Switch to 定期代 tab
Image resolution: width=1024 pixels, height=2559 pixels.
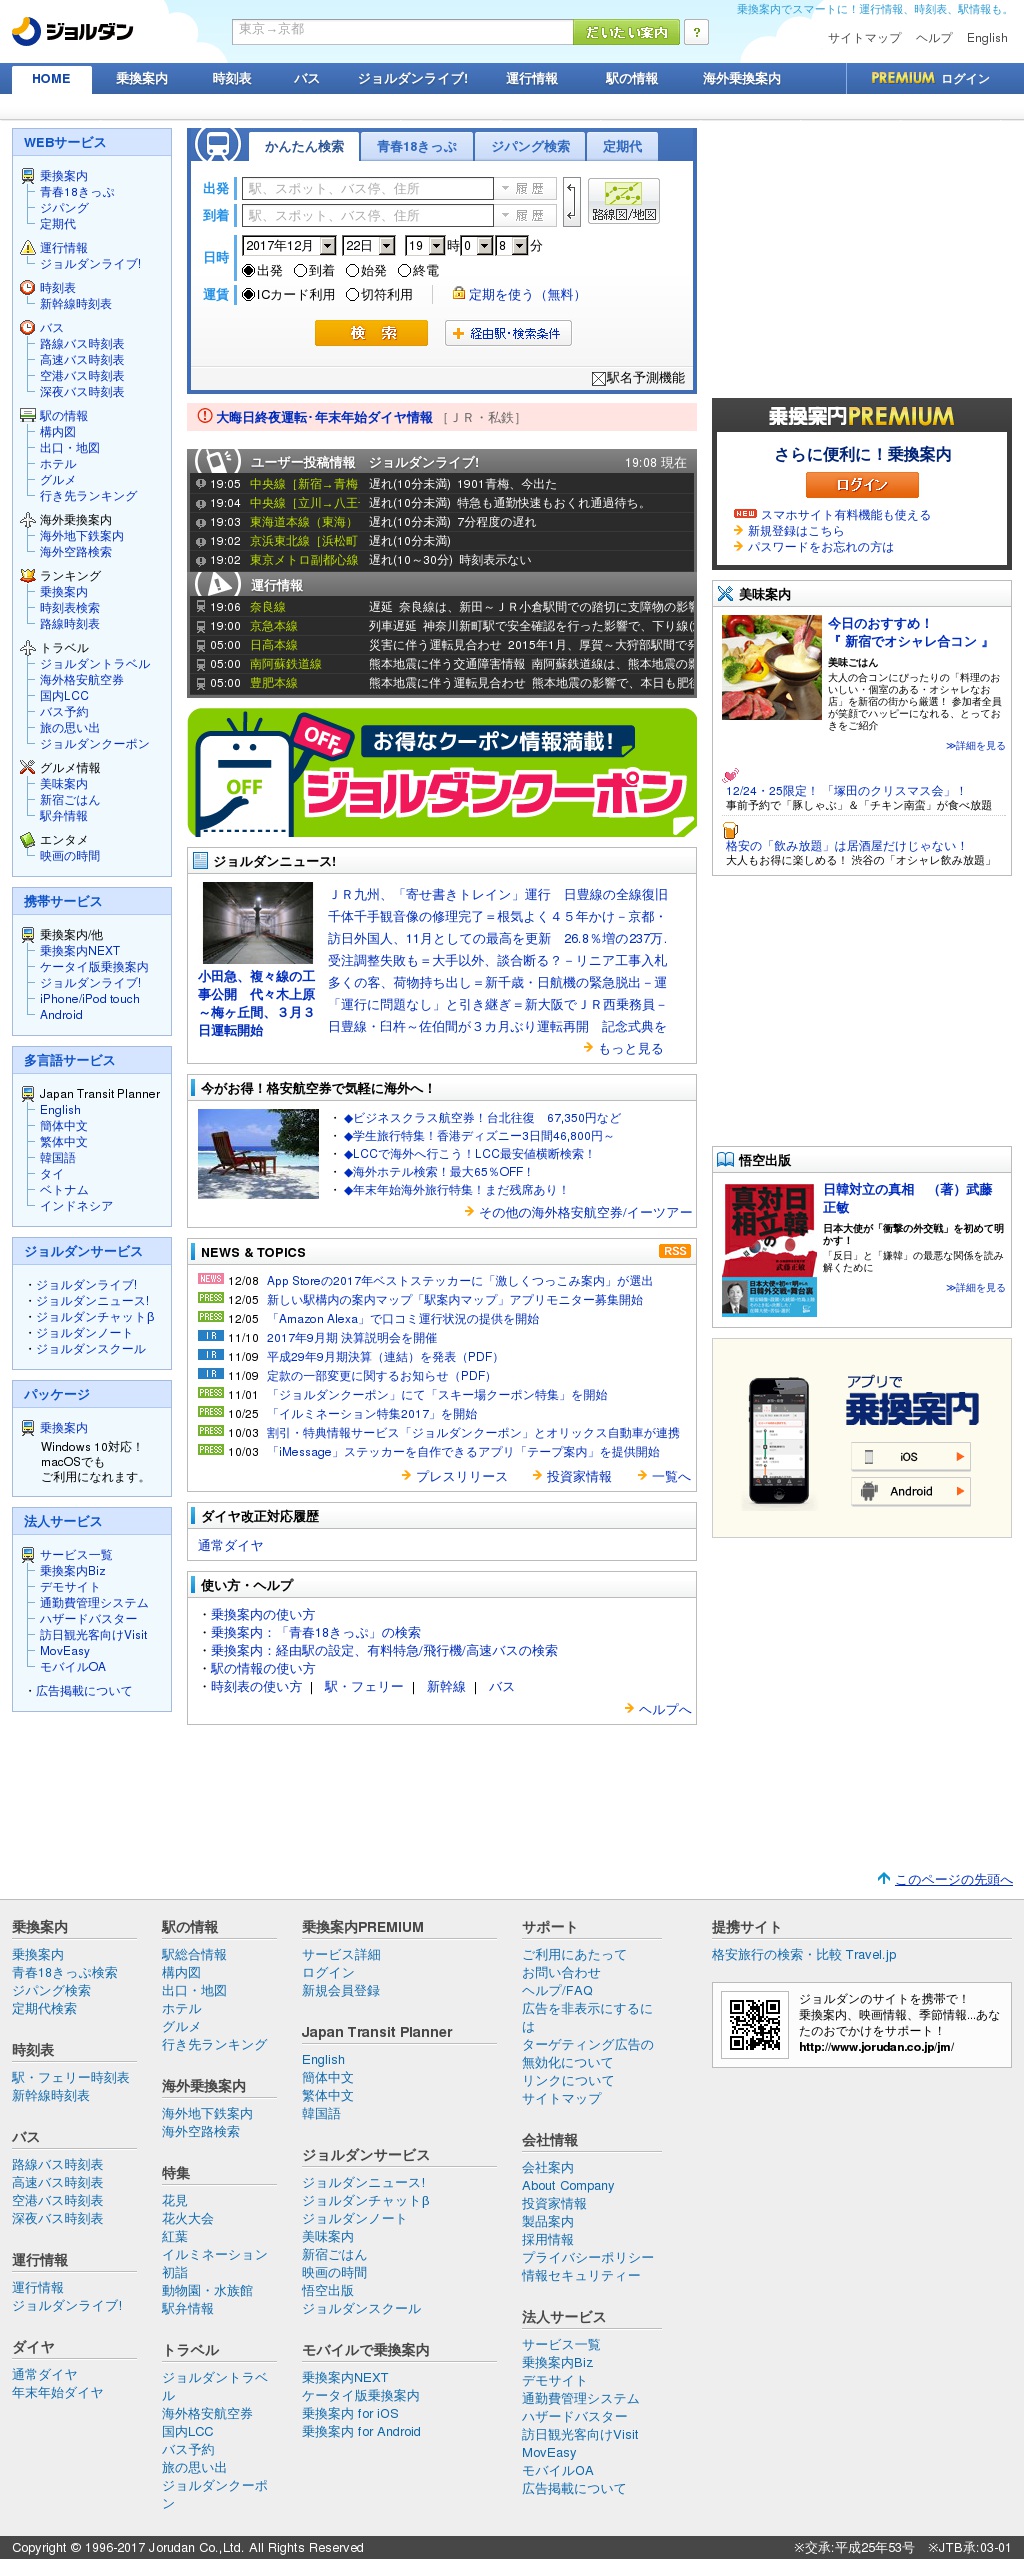coord(622,147)
